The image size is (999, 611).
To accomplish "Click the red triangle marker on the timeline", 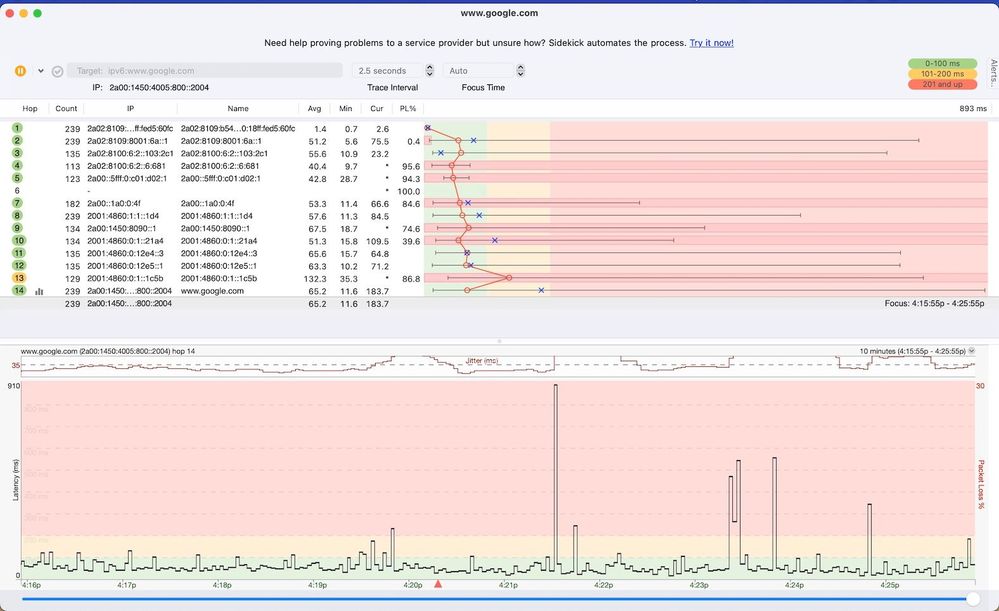I will point(438,584).
